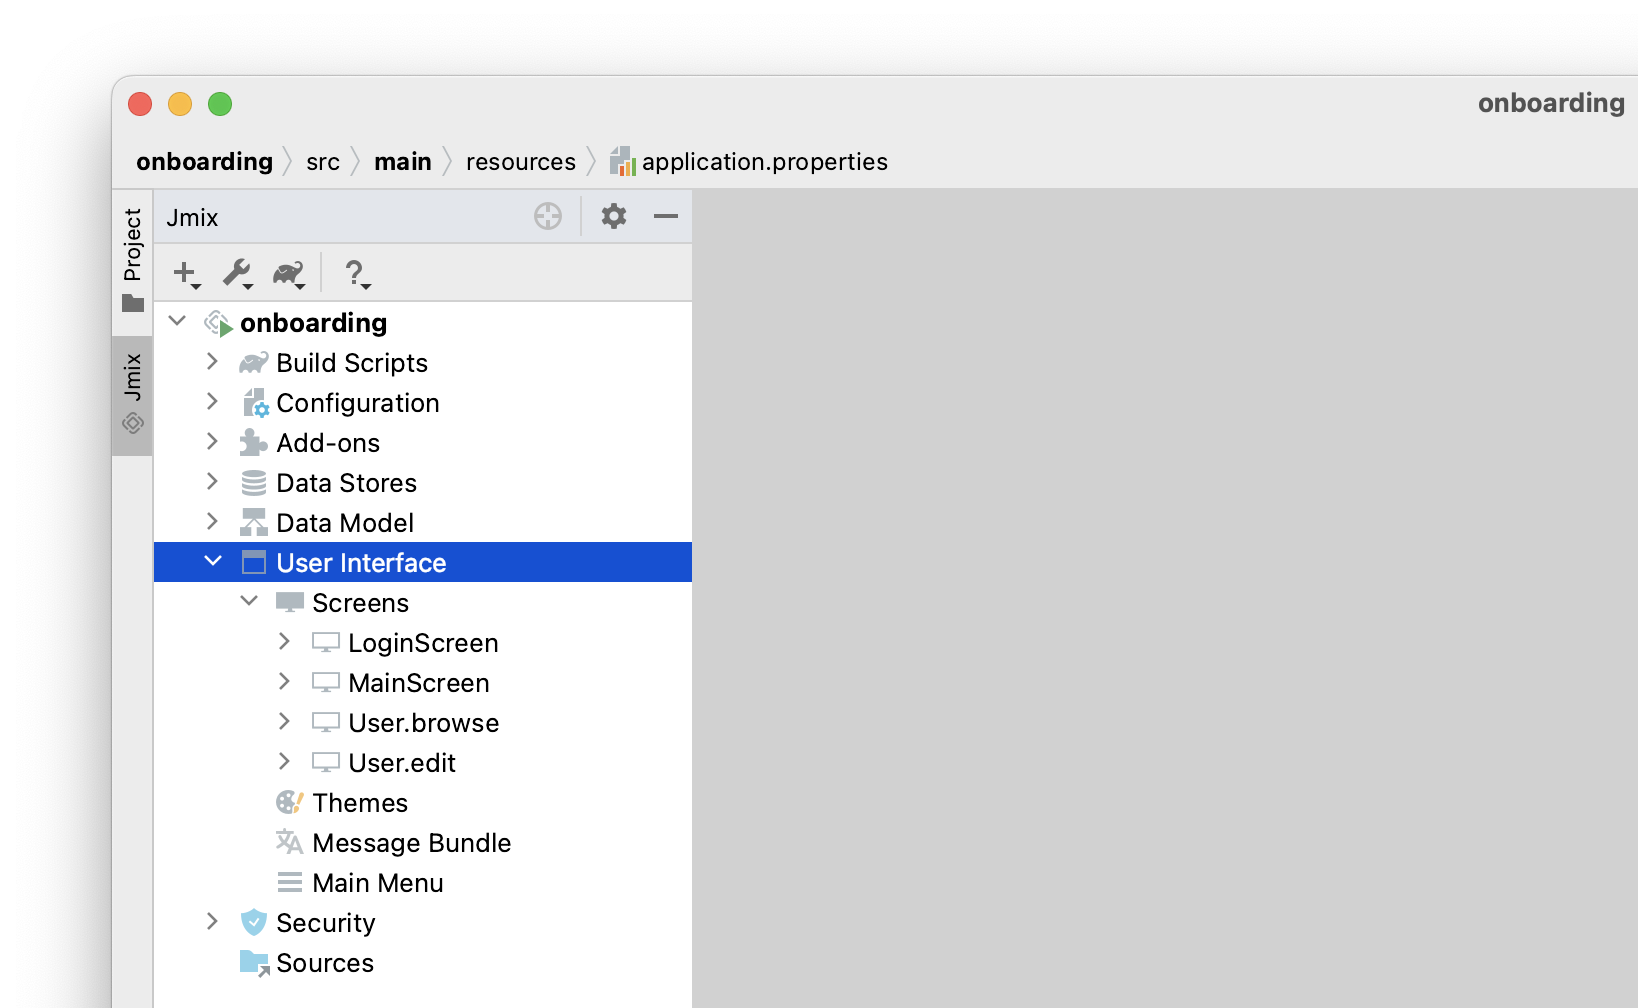The height and width of the screenshot is (1008, 1638).
Task: Click the green zoom window button
Action: [x=220, y=104]
